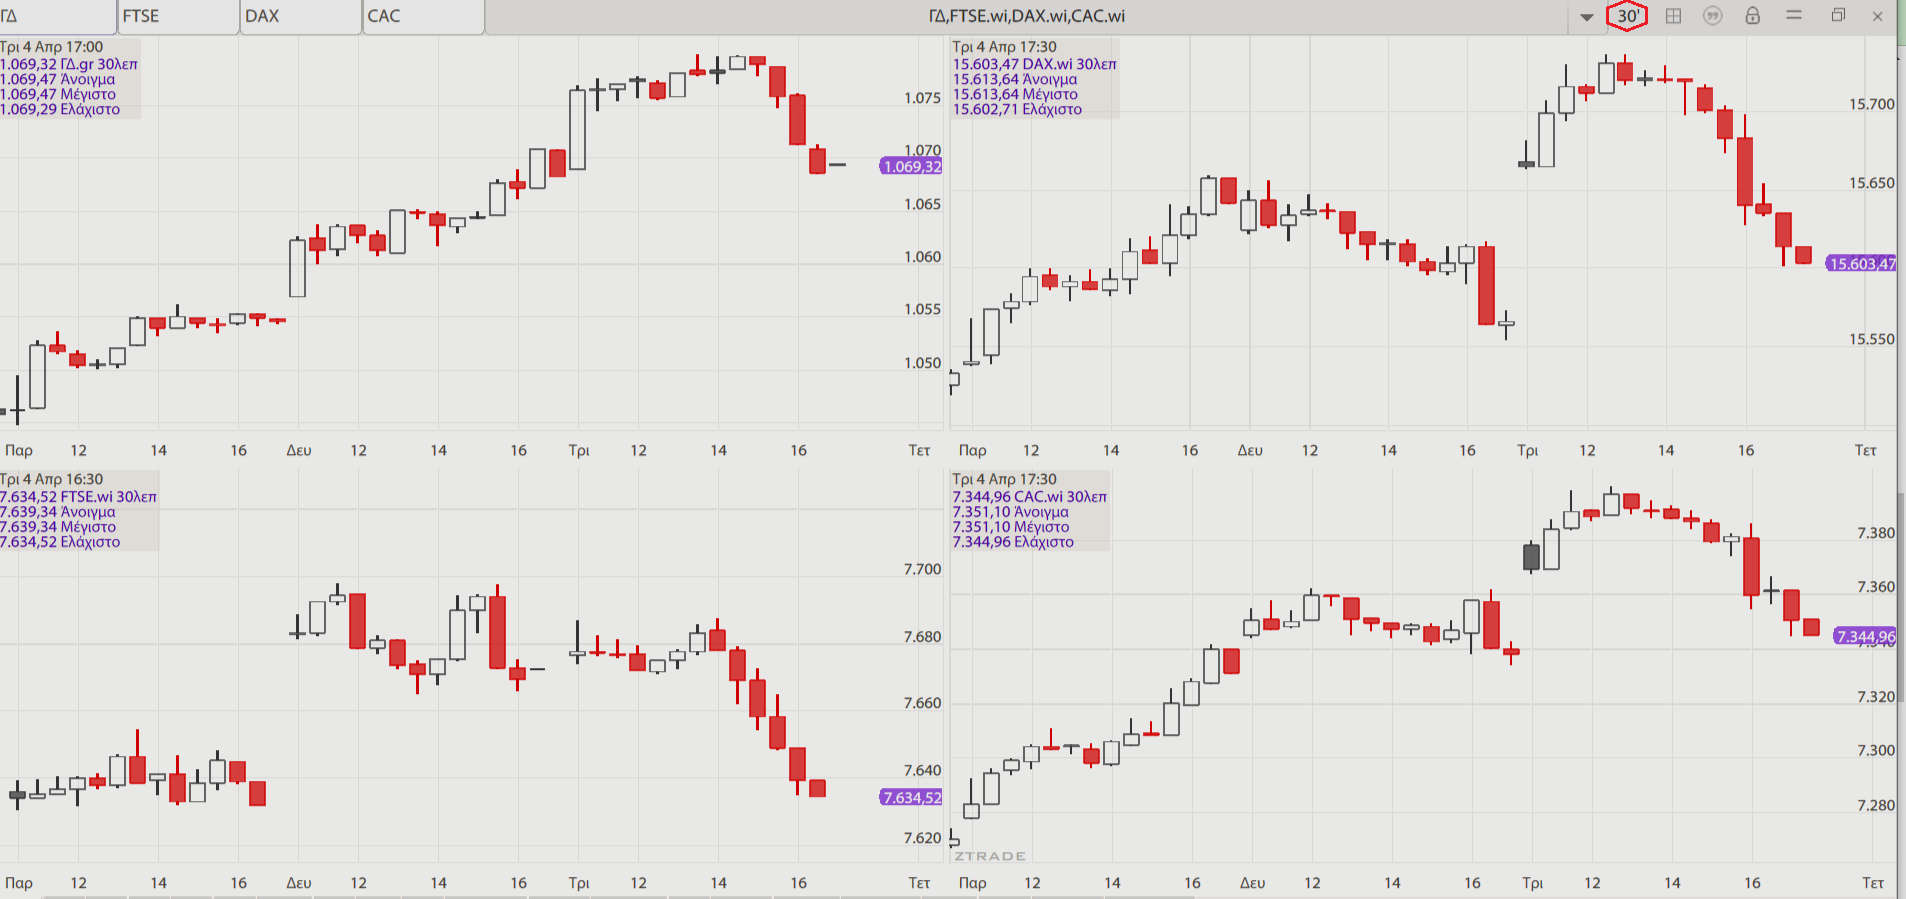
Task: Switch to the FTSE tab
Action: [178, 17]
